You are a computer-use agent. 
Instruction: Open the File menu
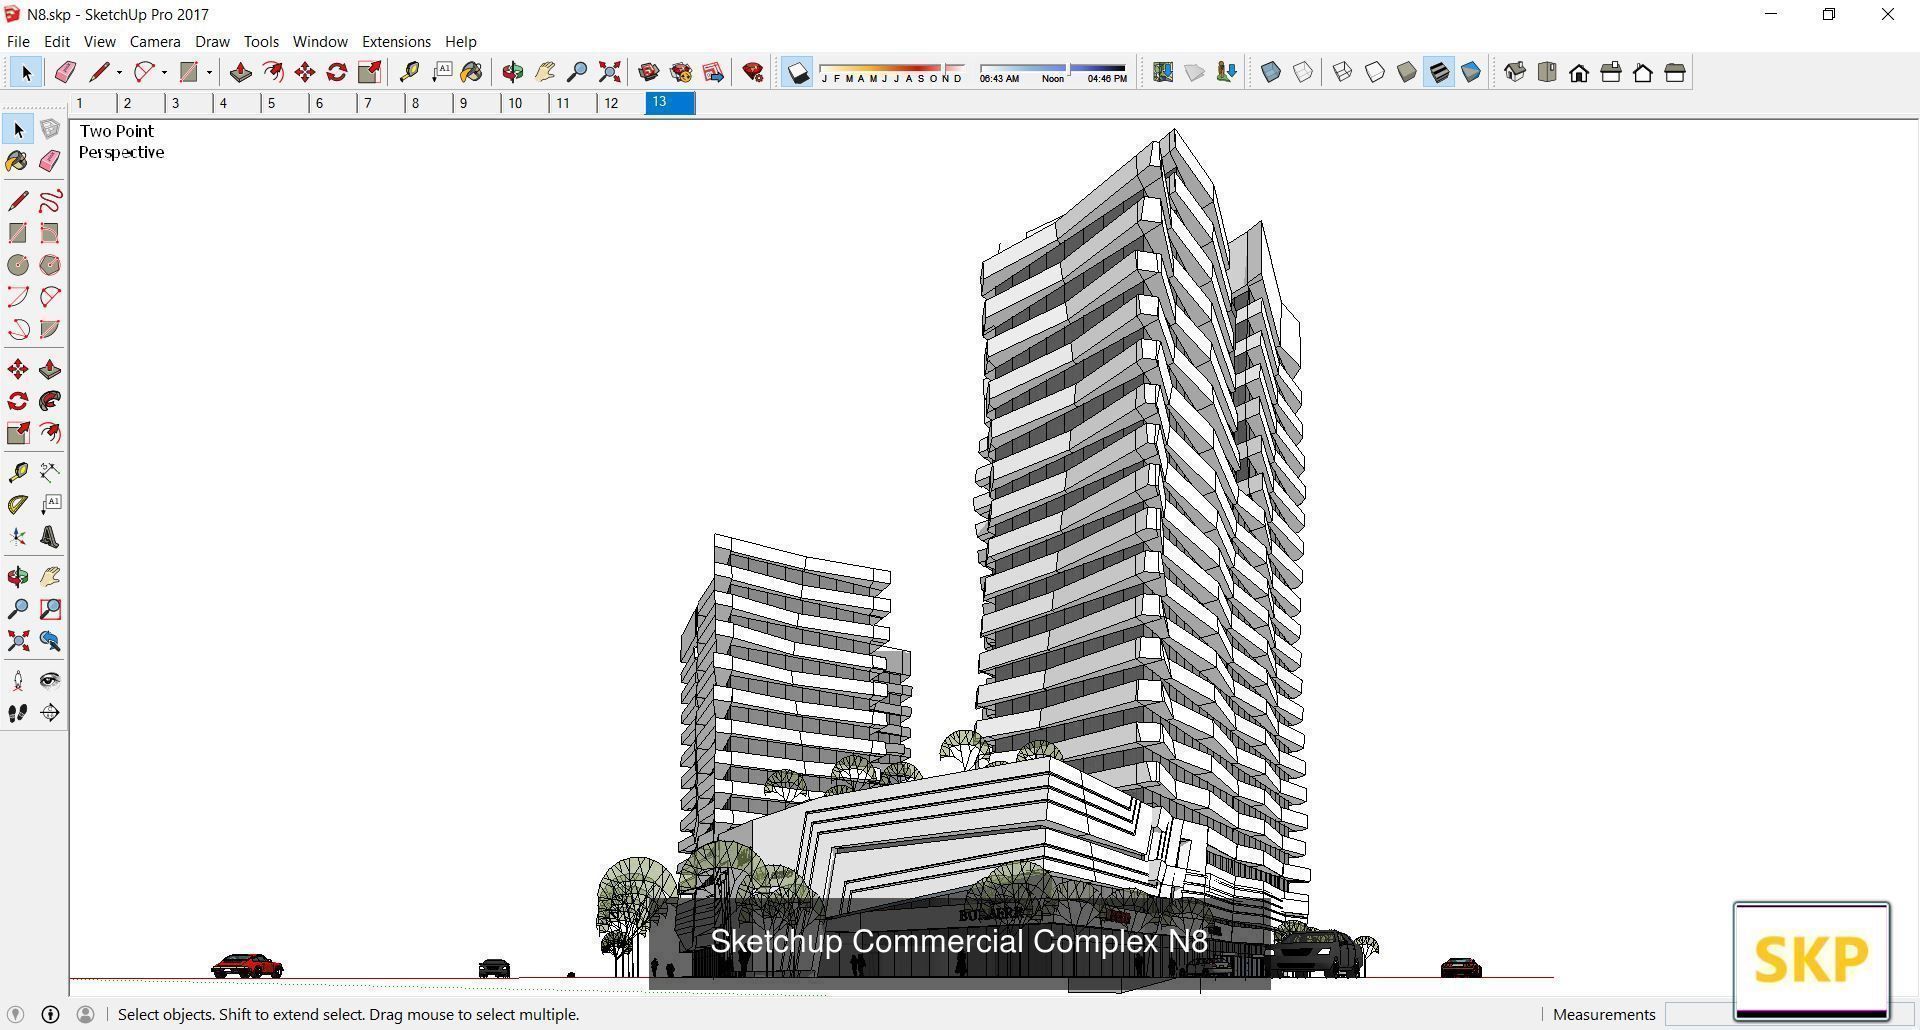tap(18, 42)
